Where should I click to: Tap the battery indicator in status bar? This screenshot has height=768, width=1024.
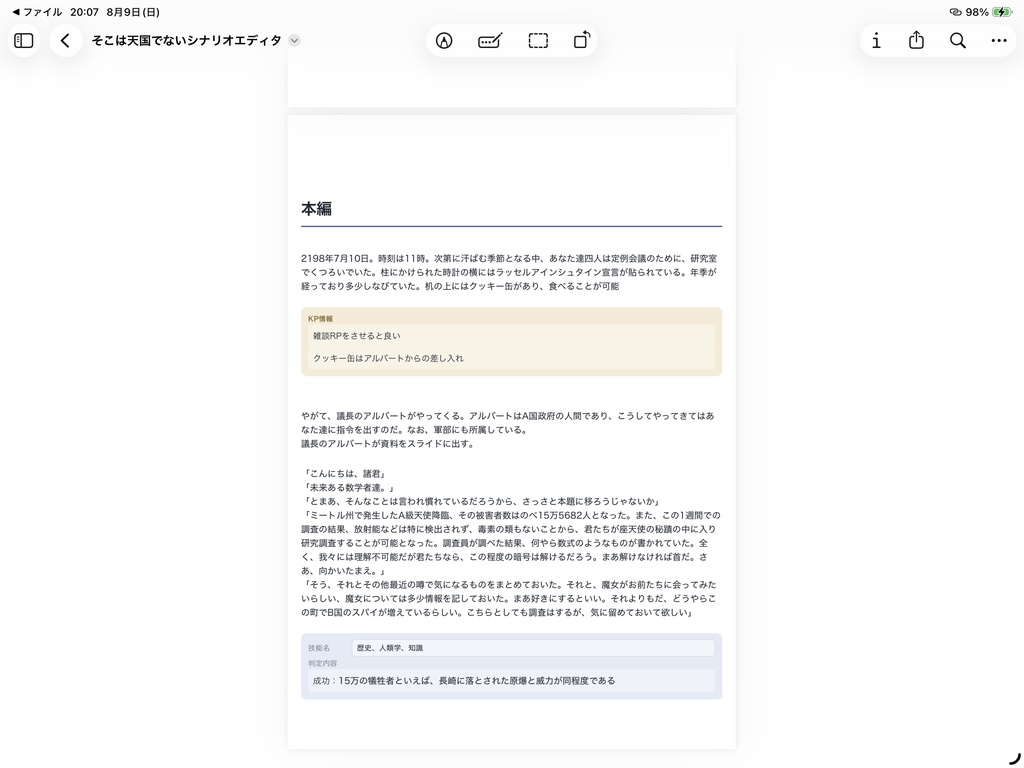point(1002,12)
